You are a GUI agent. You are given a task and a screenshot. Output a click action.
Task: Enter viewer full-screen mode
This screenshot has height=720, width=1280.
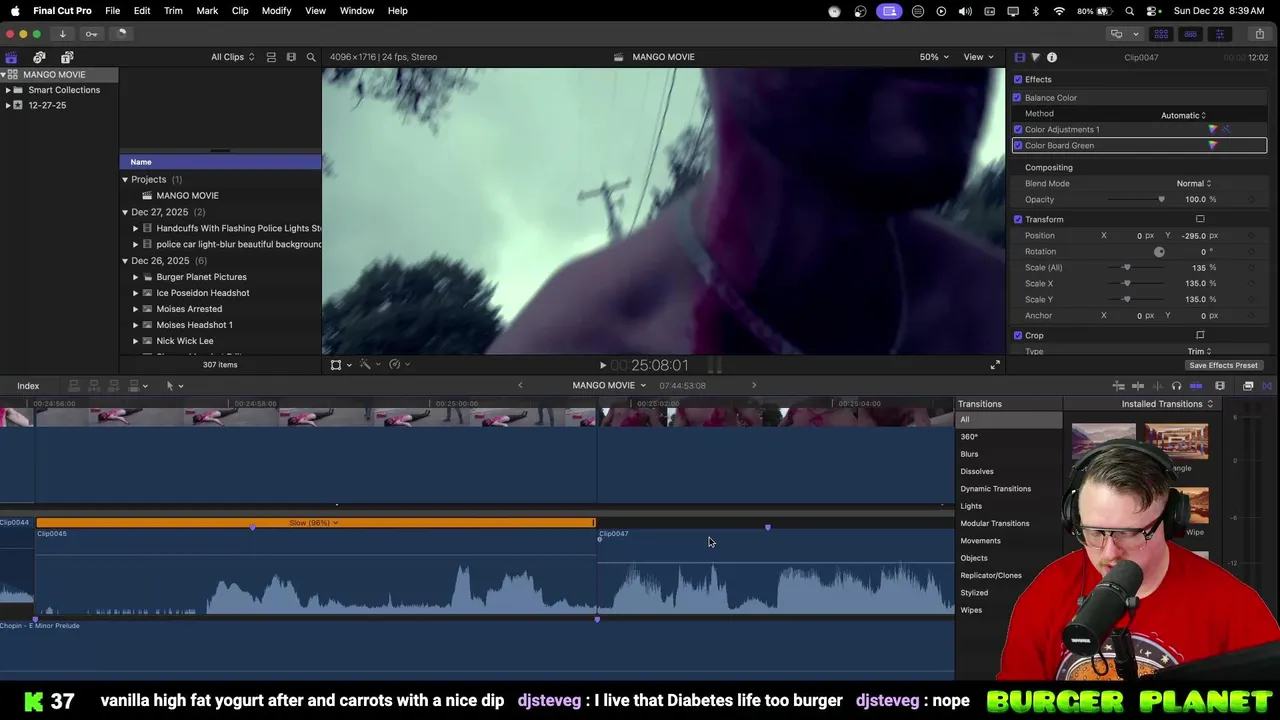coord(995,365)
